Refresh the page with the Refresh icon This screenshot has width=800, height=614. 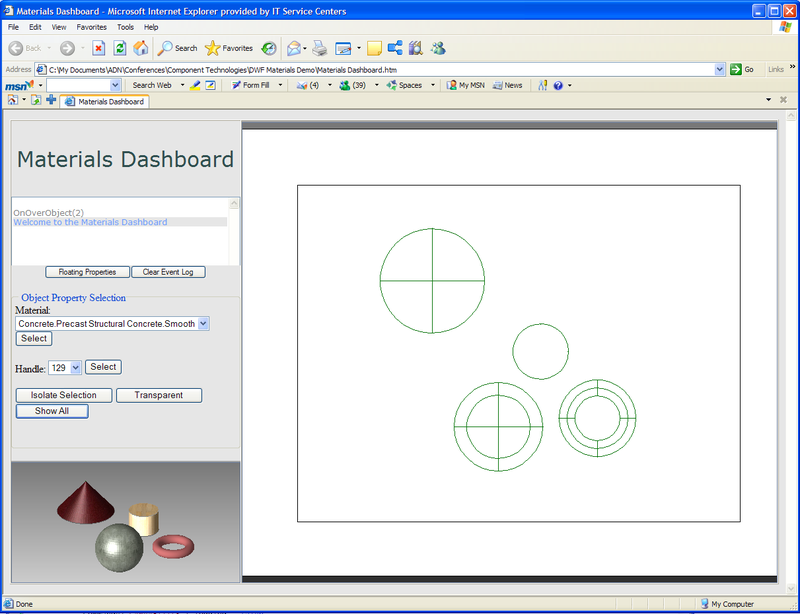[x=120, y=48]
